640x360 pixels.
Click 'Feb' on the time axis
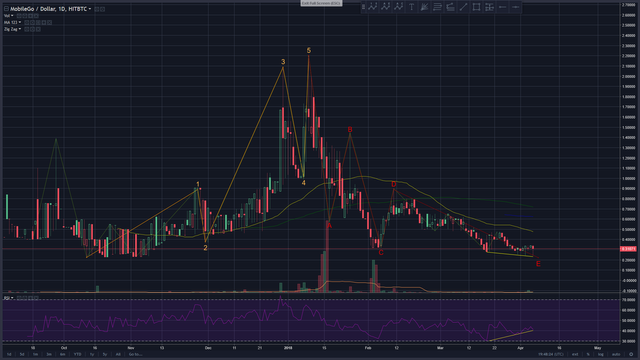pos(368,348)
